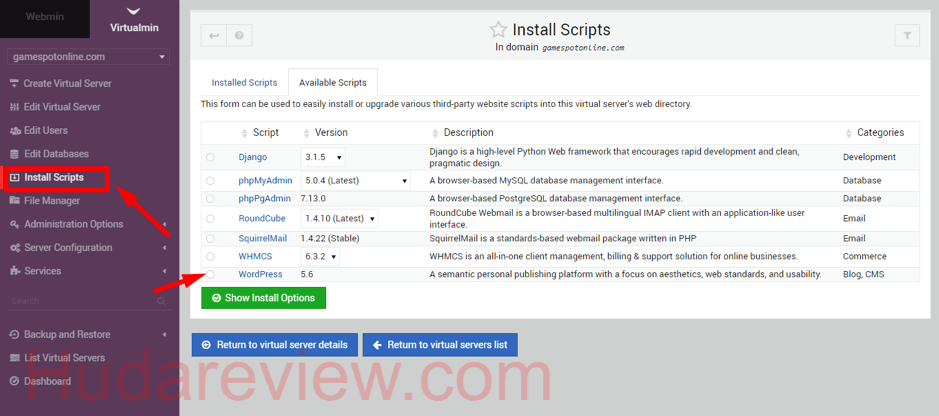The image size is (939, 416).
Task: Select the Django radio button
Action: [210, 157]
